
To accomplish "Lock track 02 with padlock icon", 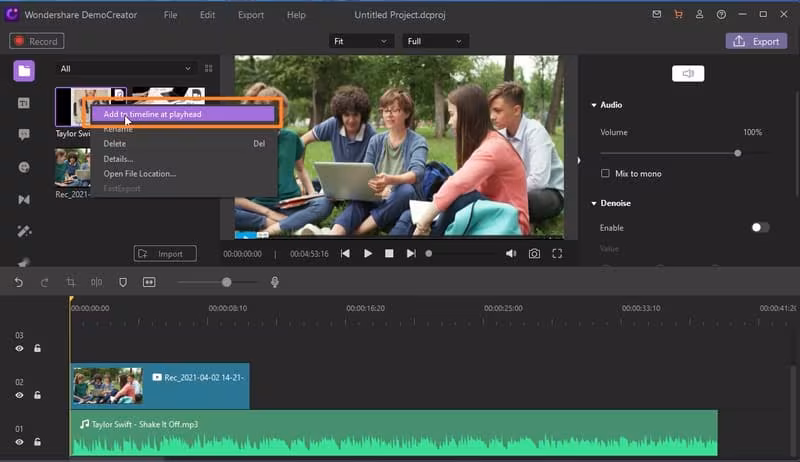I will 37,395.
